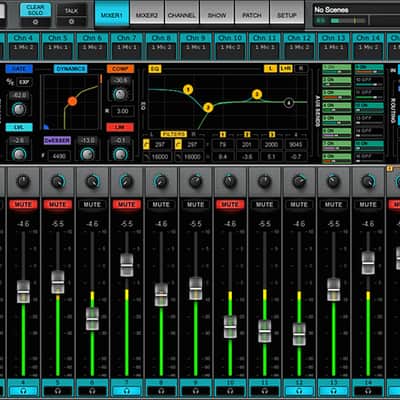Image resolution: width=400 pixels, height=400 pixels.
Task: Select EQ band 3 node on the graph
Action: point(257,94)
